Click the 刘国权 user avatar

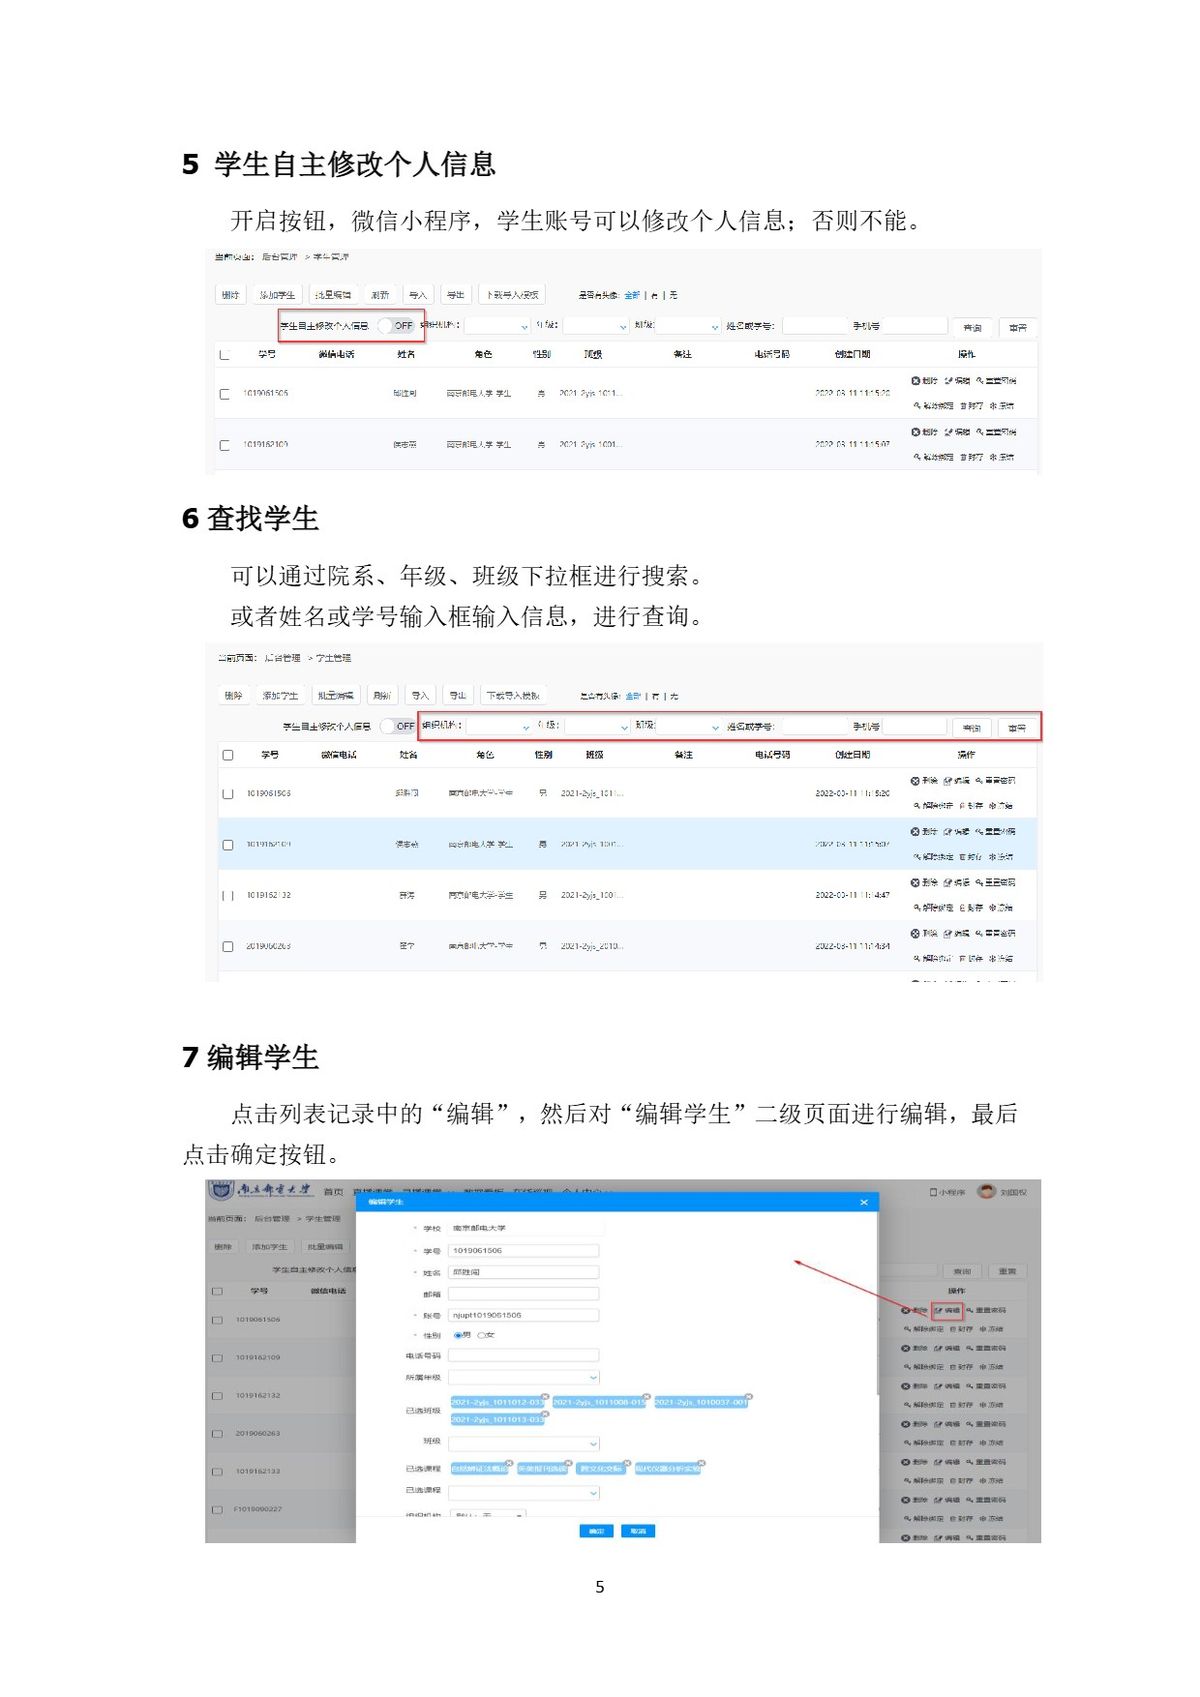pyautogui.click(x=987, y=1191)
